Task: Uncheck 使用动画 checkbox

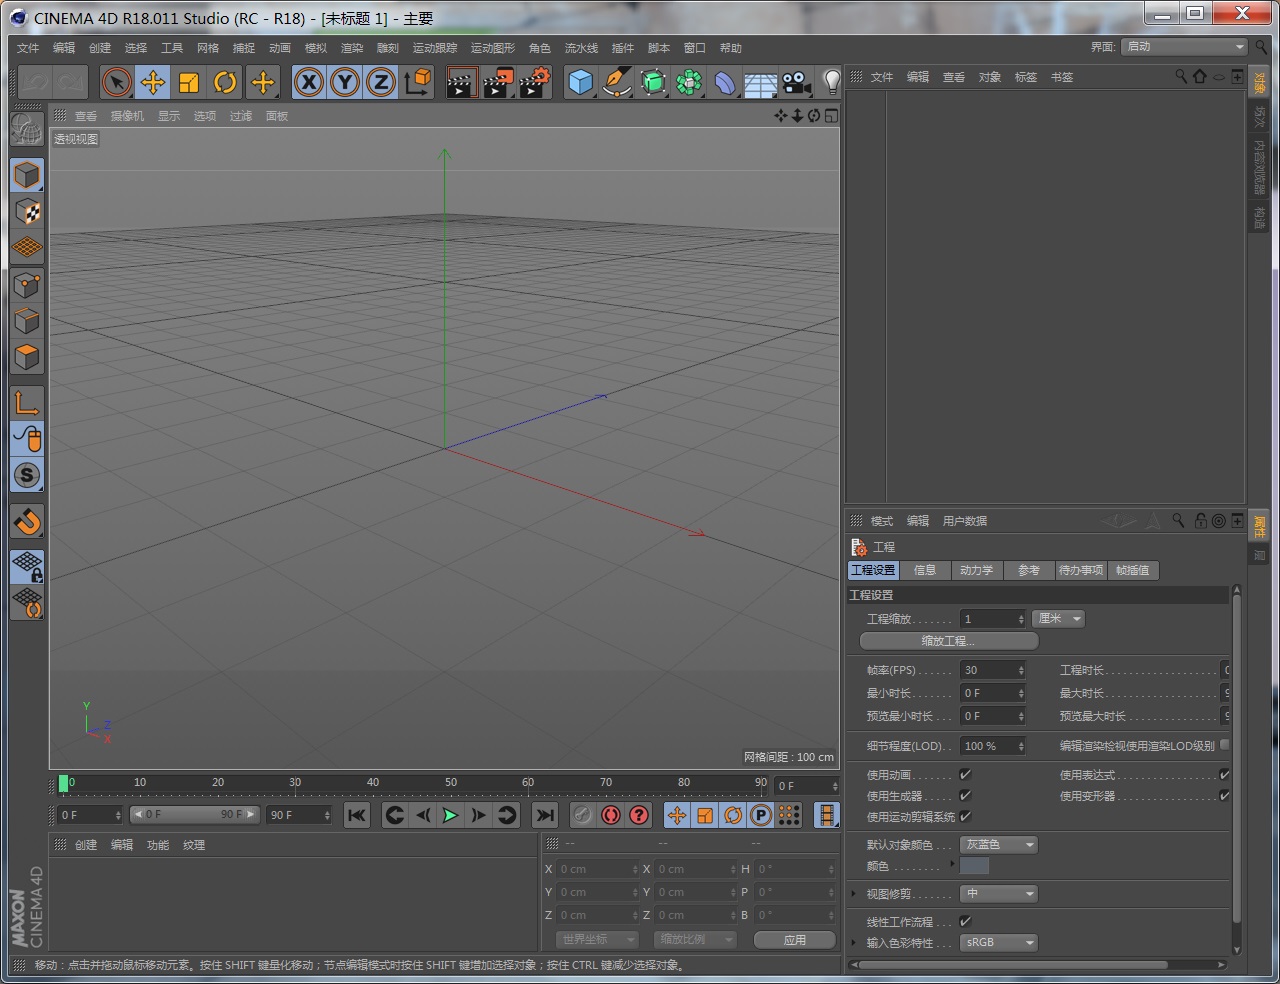Action: [x=965, y=774]
